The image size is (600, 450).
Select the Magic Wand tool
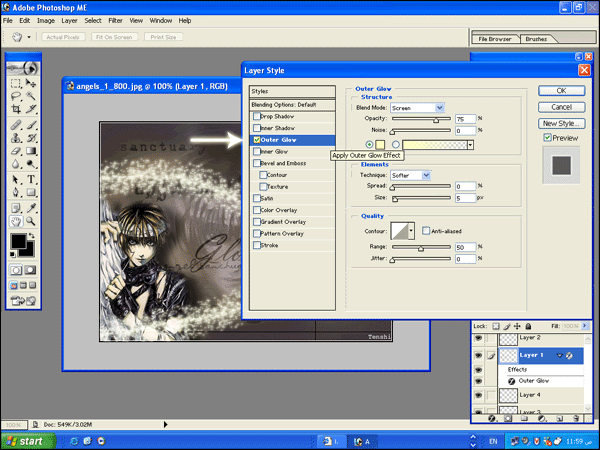coord(31,96)
